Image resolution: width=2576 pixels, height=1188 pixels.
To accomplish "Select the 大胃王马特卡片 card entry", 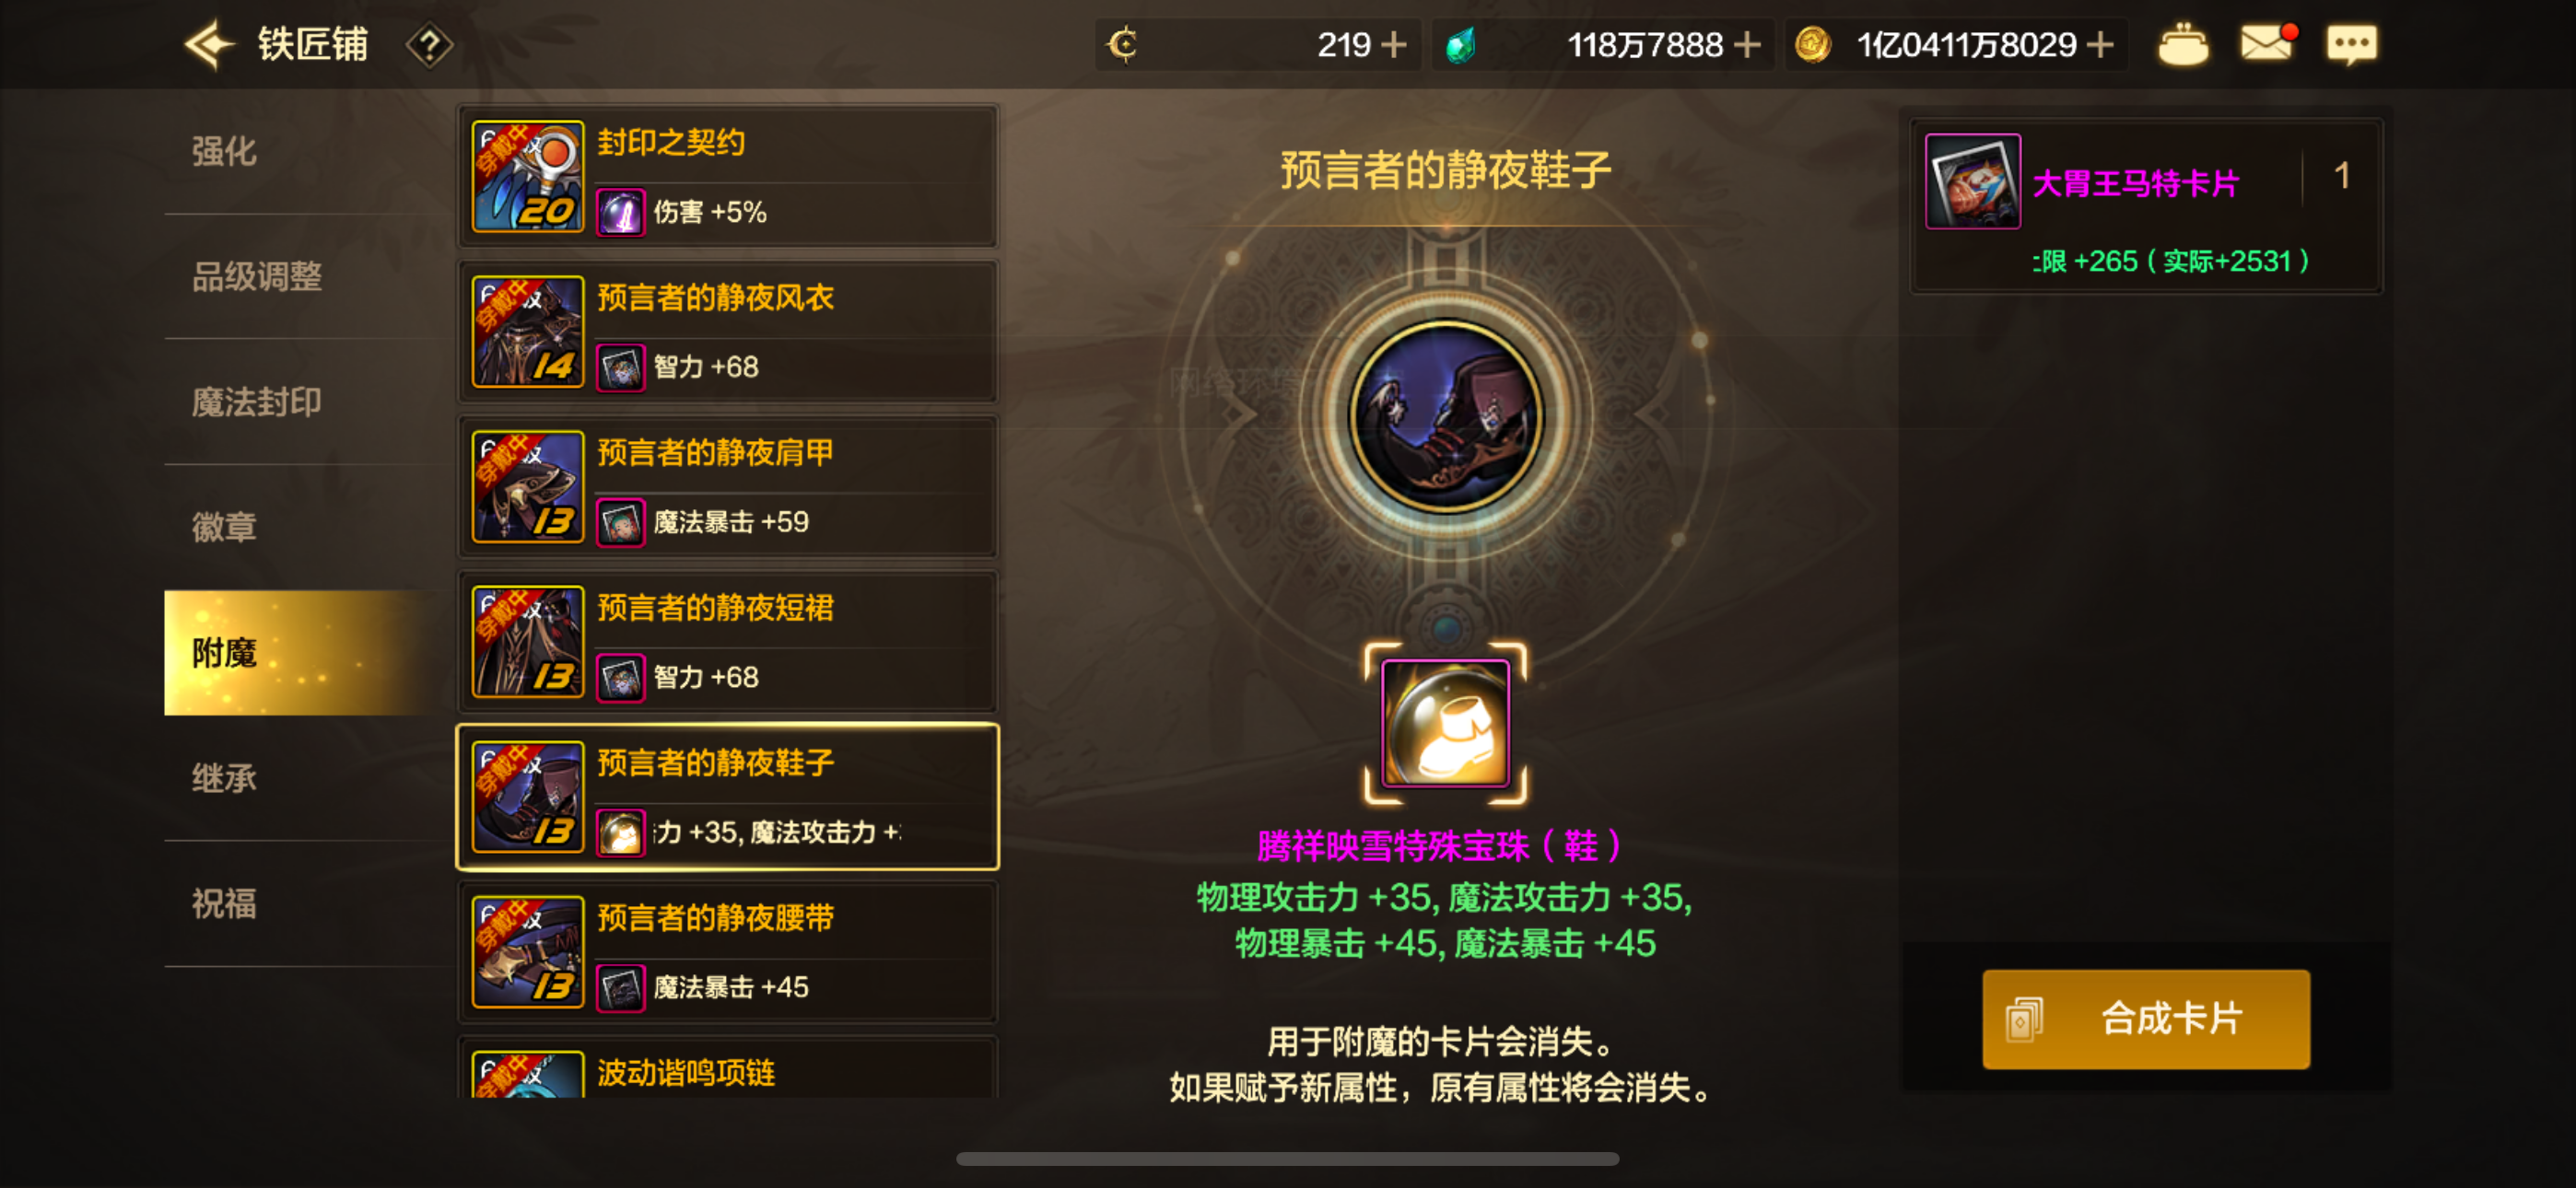I will [x=2146, y=206].
